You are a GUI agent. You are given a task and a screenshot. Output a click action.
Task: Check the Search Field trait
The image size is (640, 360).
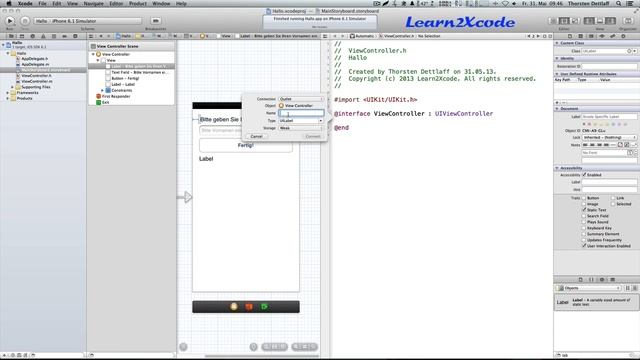[584, 216]
